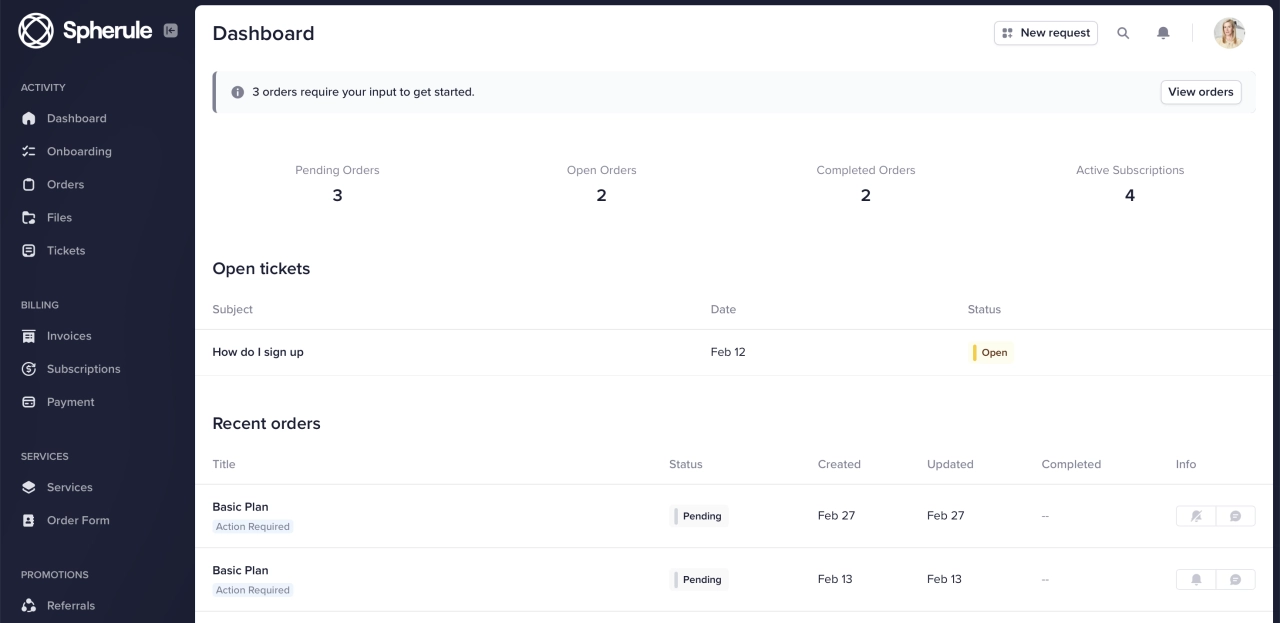
Task: Click the Title column header in orders
Action: click(224, 464)
